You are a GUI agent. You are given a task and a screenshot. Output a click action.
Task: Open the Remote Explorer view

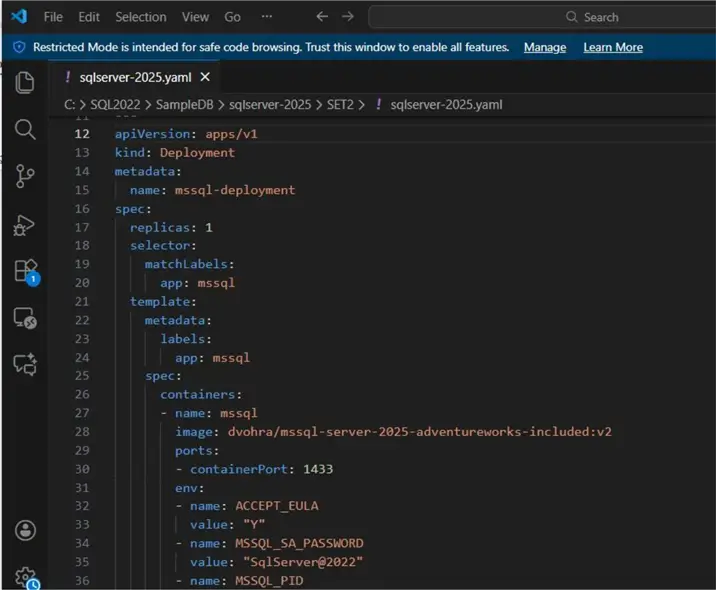(25, 318)
